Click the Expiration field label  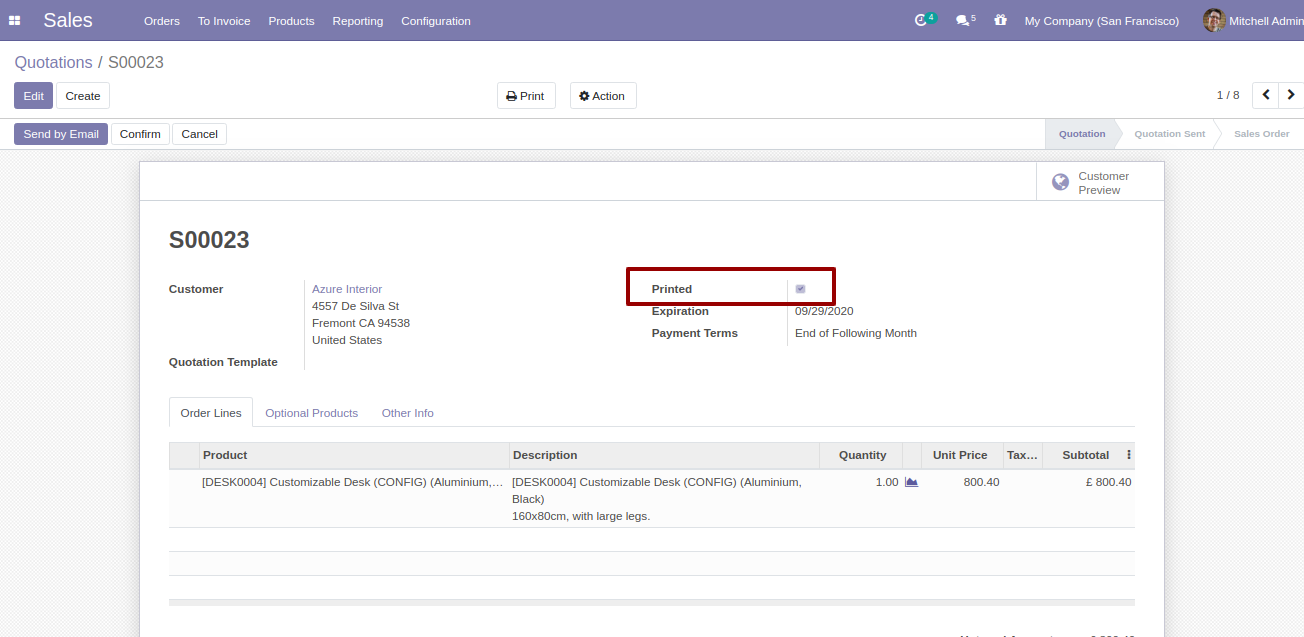pyautogui.click(x=680, y=311)
